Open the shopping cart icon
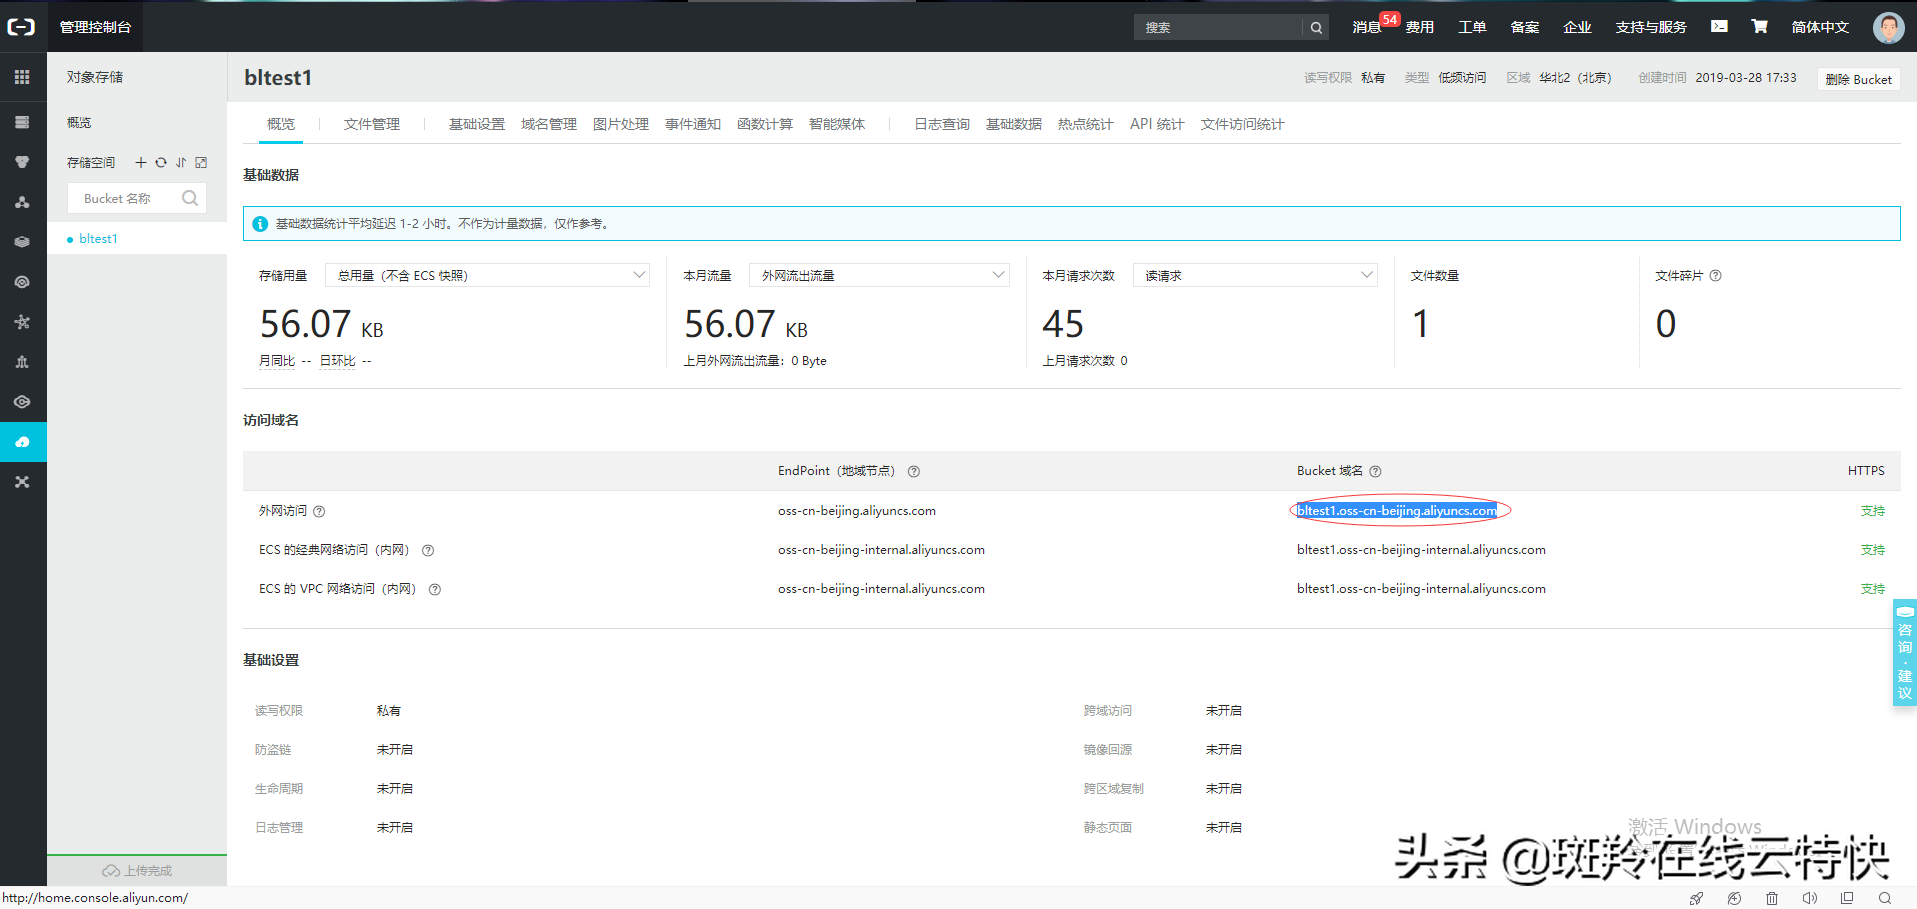 pos(1759,27)
